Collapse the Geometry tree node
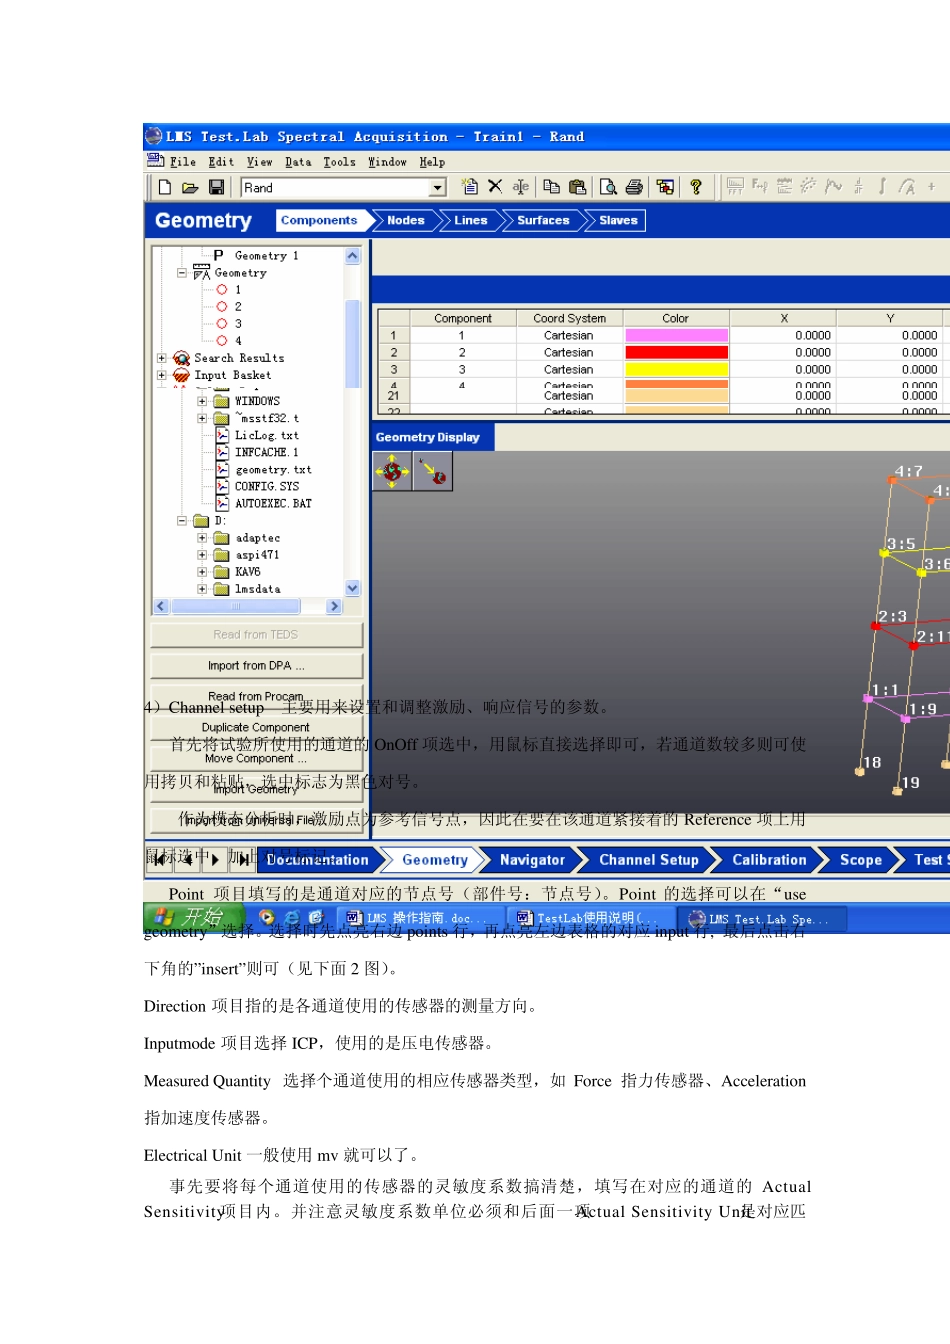 point(182,272)
